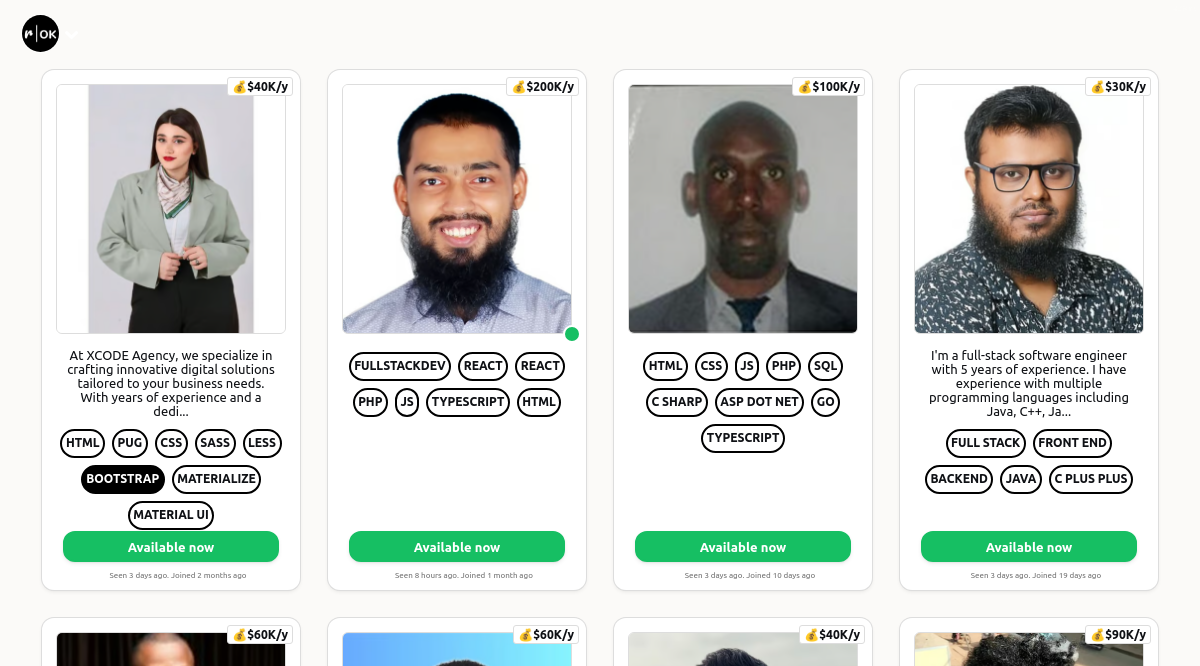
Task: Toggle the BOOTSTRAP skill tag
Action: click(x=123, y=479)
